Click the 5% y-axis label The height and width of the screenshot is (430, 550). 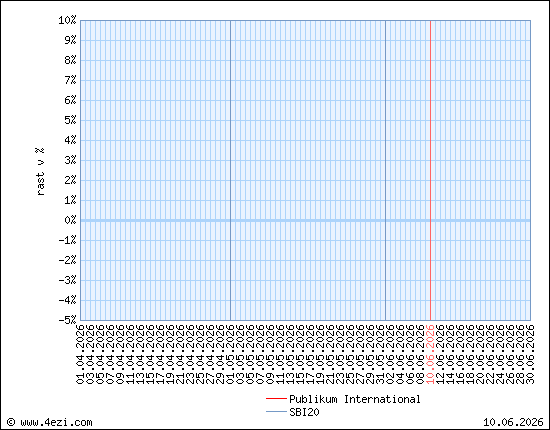70,120
